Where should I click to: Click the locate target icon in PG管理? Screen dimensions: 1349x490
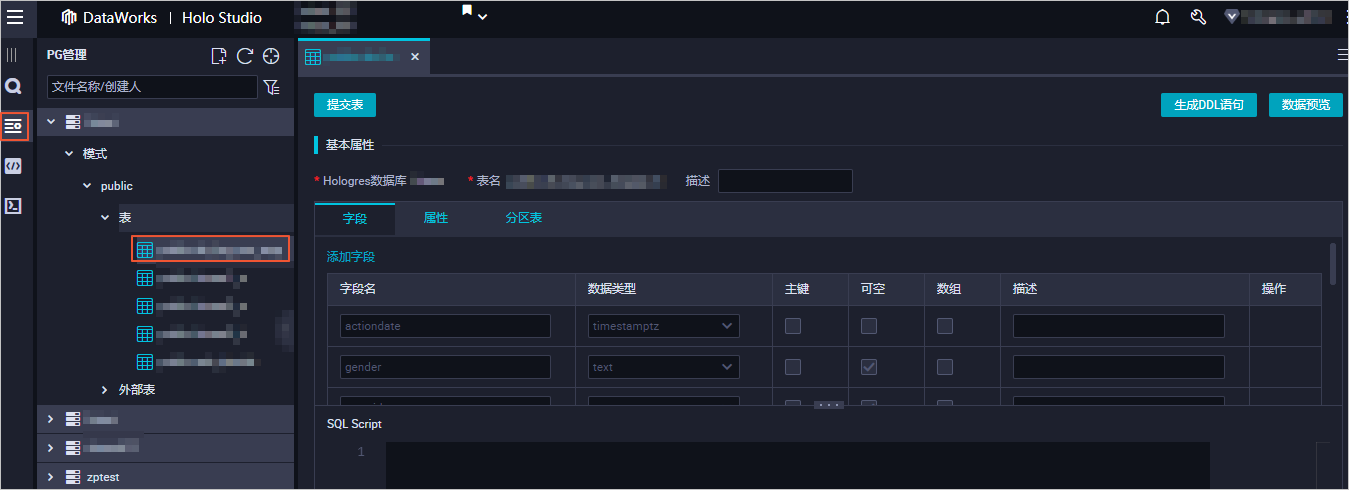270,56
